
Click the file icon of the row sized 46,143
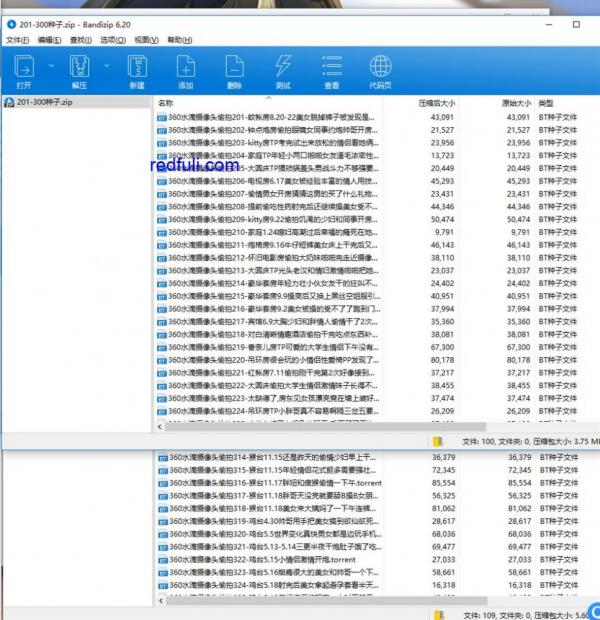(x=161, y=246)
